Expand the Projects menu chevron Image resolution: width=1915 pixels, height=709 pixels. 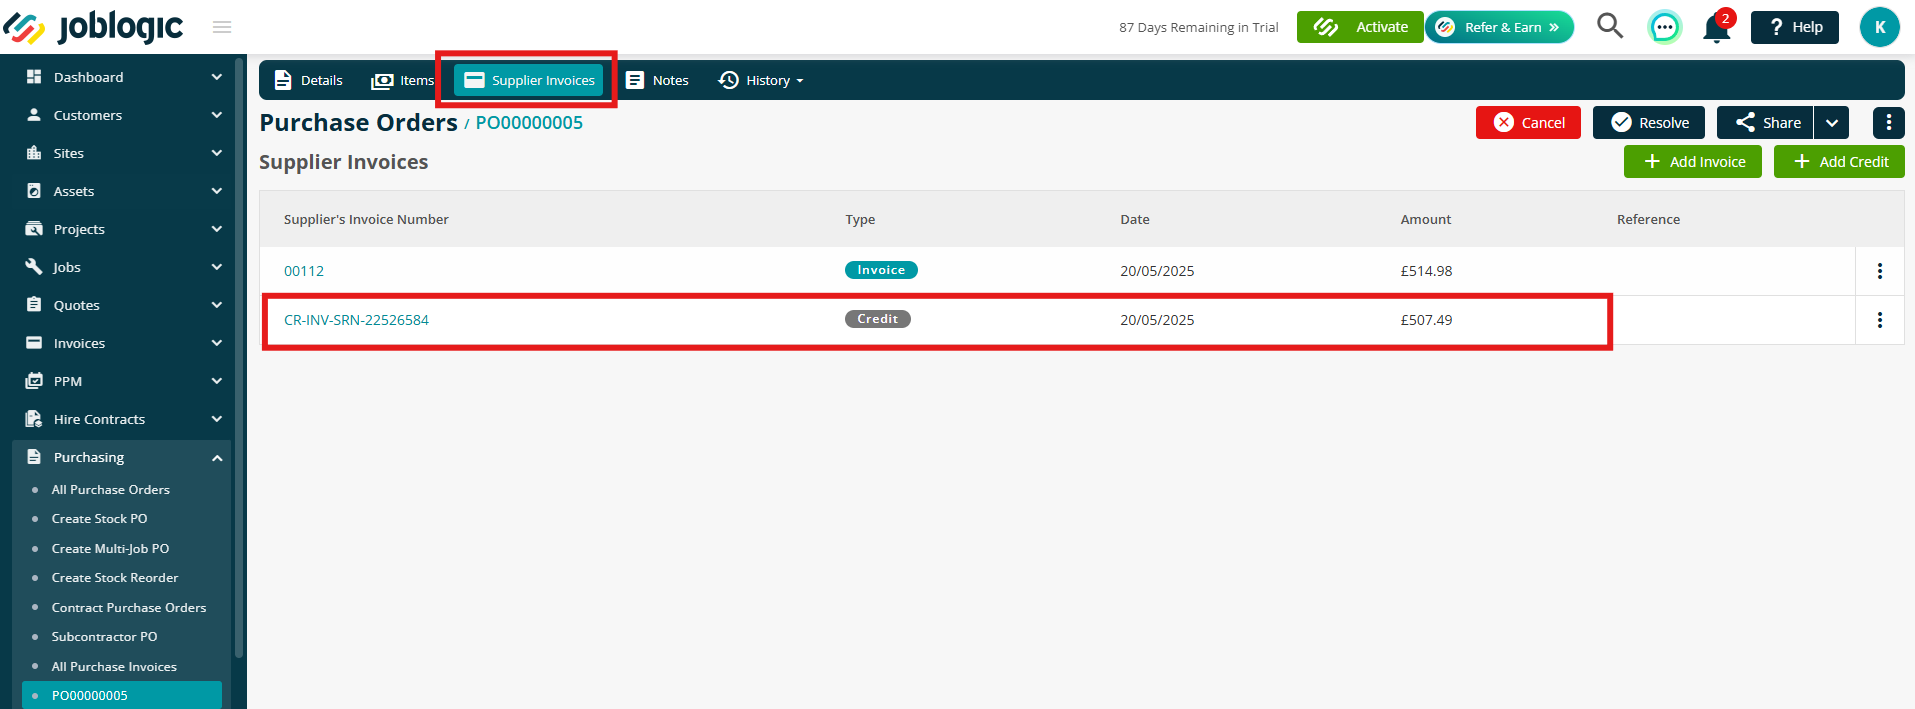point(217,229)
